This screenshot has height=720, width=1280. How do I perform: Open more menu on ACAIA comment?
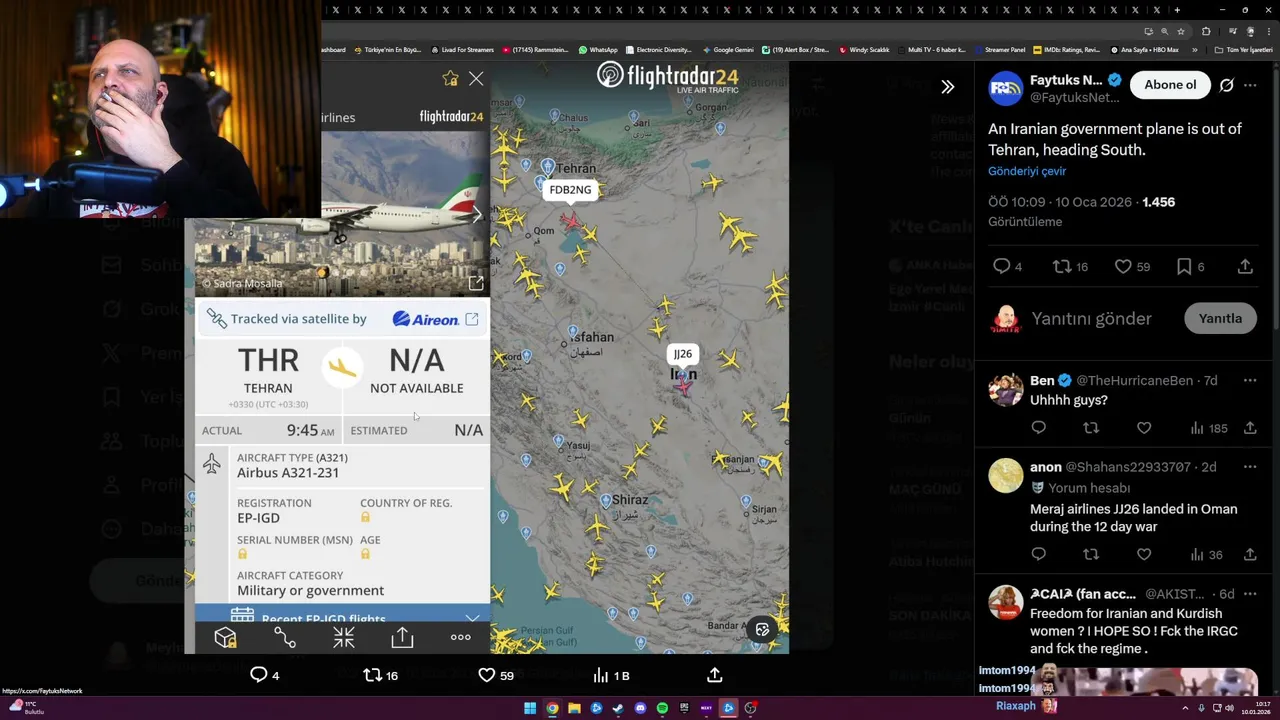pyautogui.click(x=1250, y=594)
